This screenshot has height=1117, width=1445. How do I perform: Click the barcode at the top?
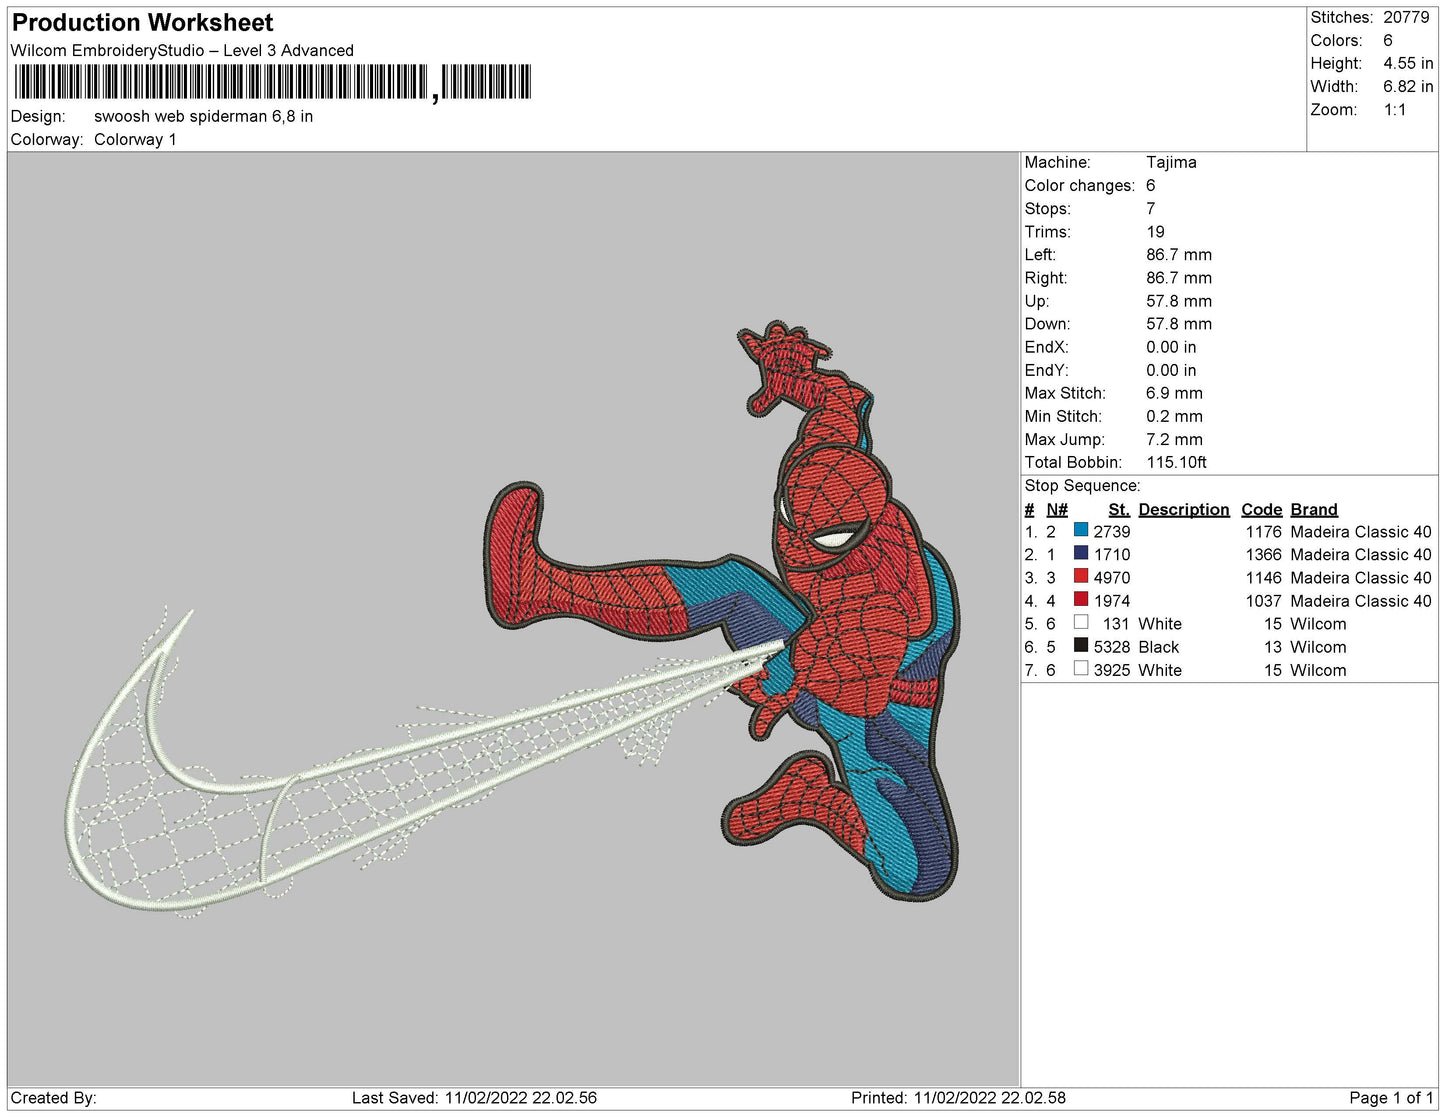pyautogui.click(x=272, y=82)
